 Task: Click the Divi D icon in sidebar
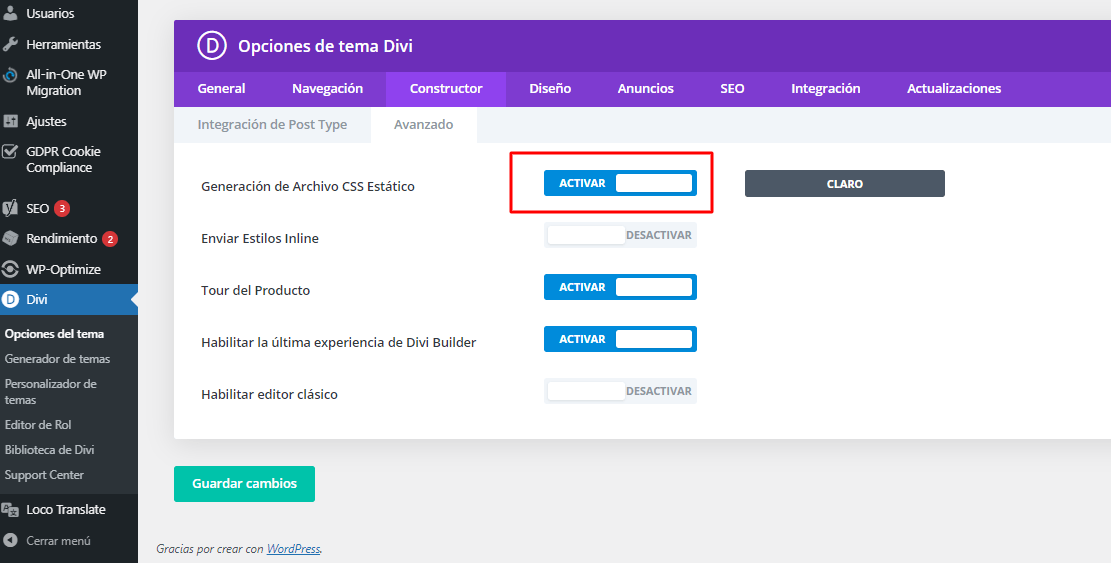click(10, 300)
